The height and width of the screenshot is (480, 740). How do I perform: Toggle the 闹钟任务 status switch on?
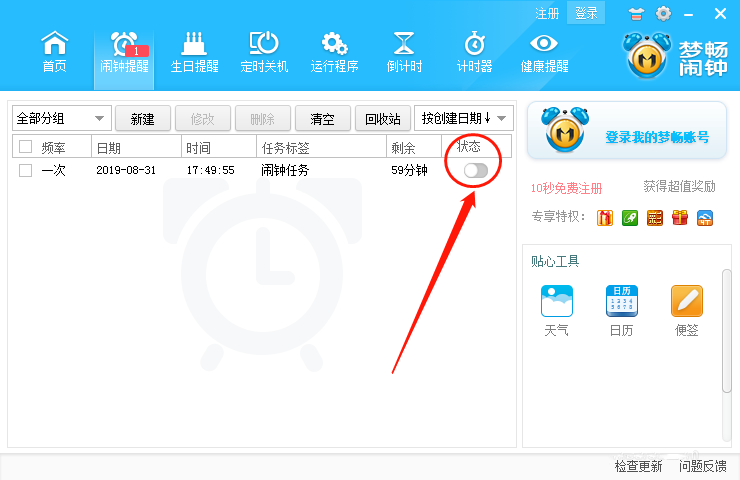coord(476,170)
